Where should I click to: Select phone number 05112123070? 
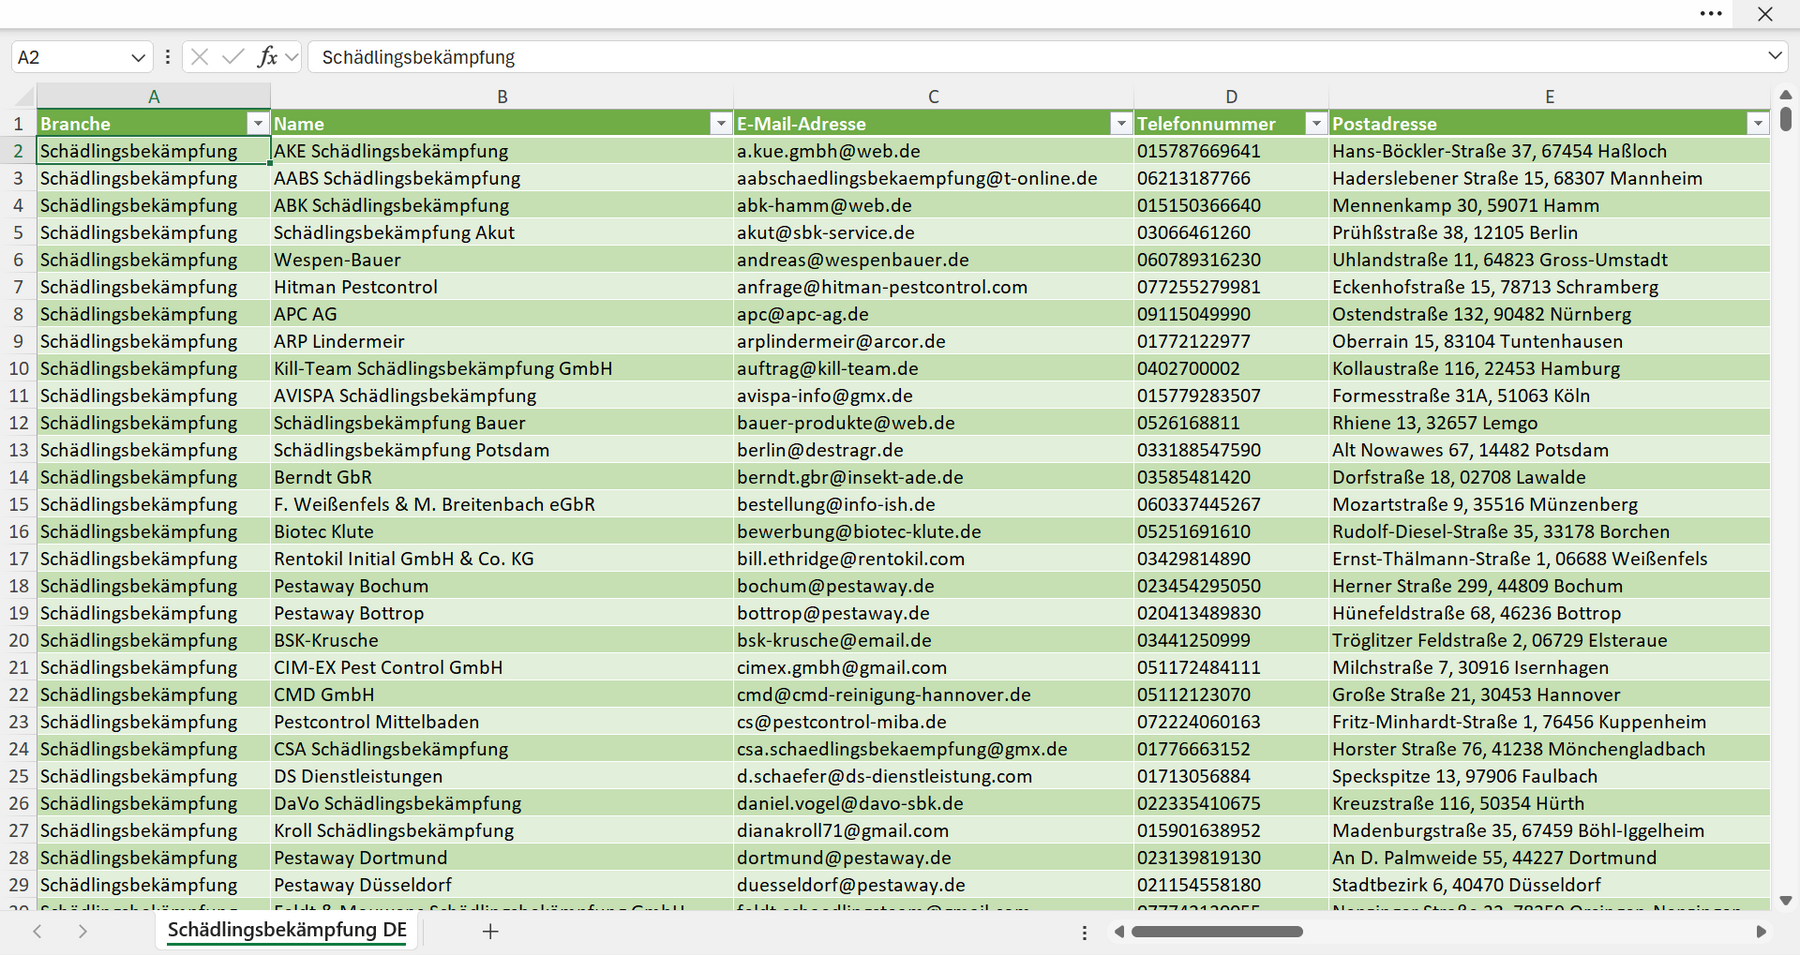1231,694
